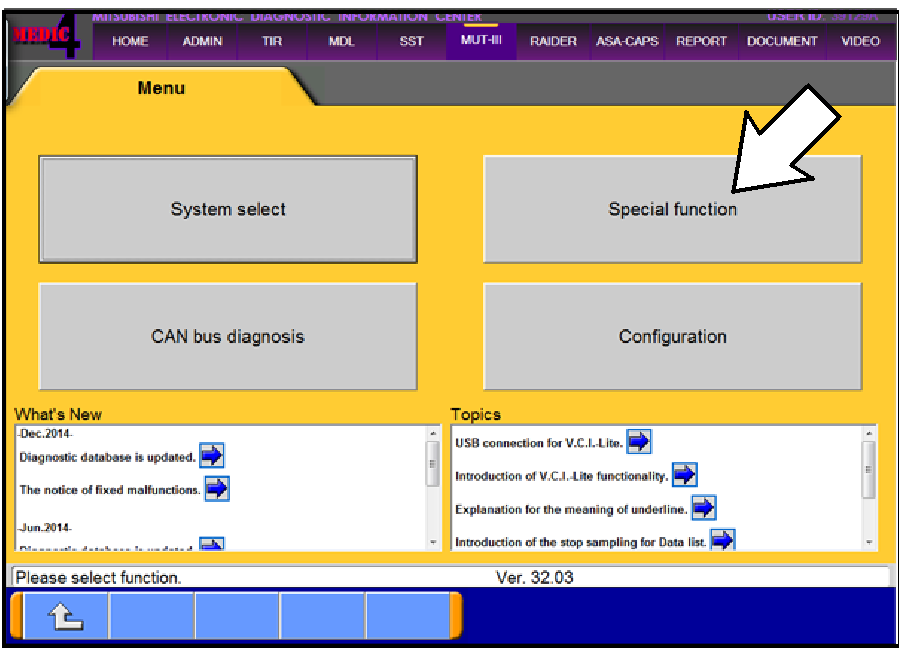Open the System select function

(228, 210)
